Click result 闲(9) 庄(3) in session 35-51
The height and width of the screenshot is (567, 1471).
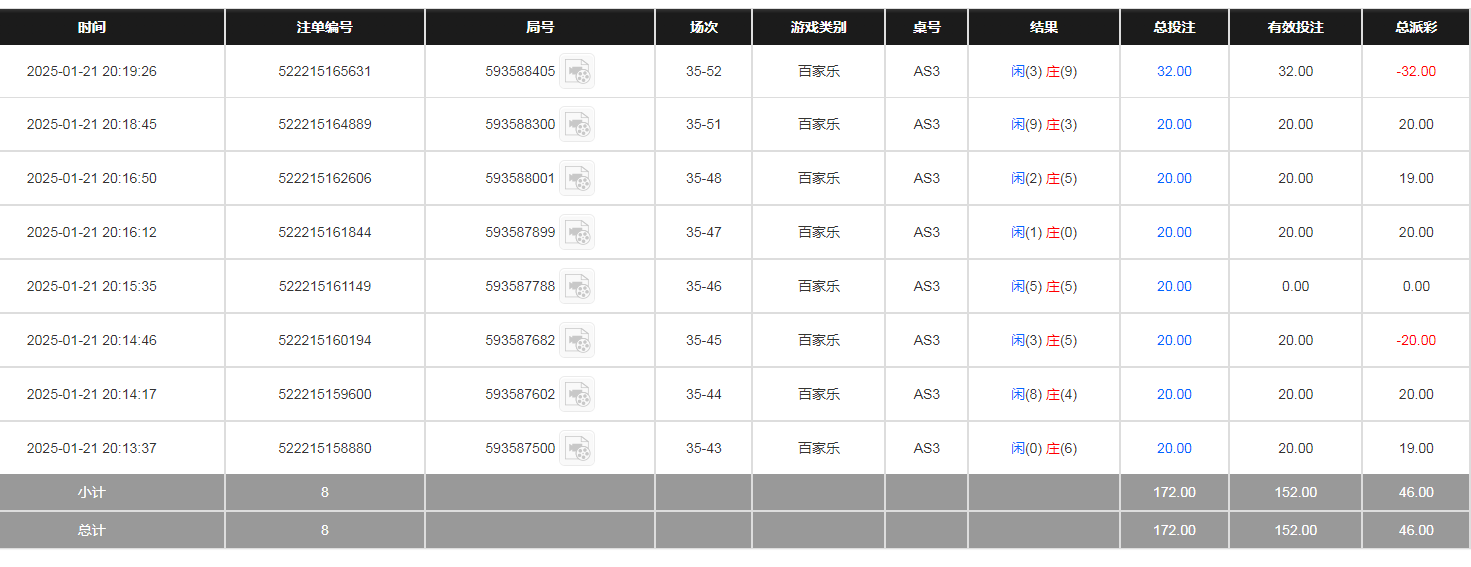(1044, 125)
